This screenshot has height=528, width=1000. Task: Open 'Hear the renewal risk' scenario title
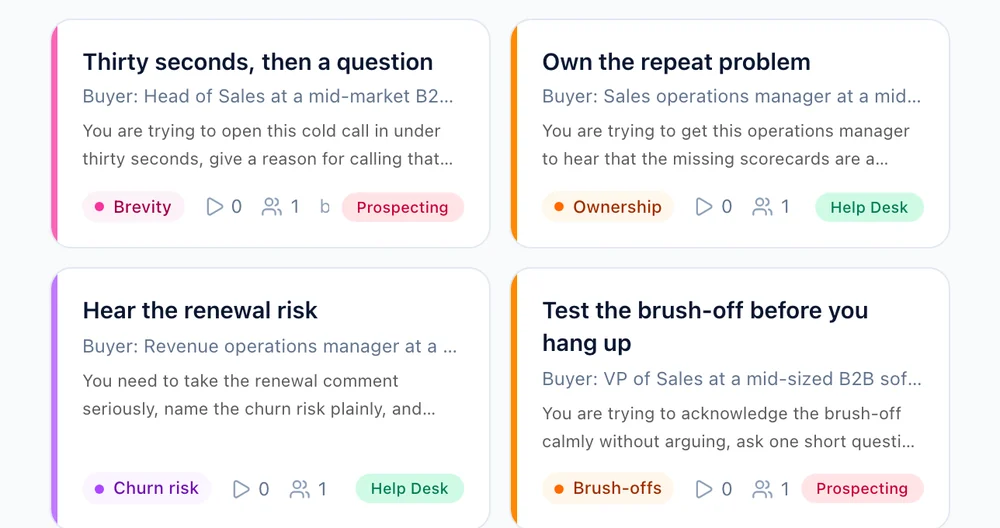[200, 311]
